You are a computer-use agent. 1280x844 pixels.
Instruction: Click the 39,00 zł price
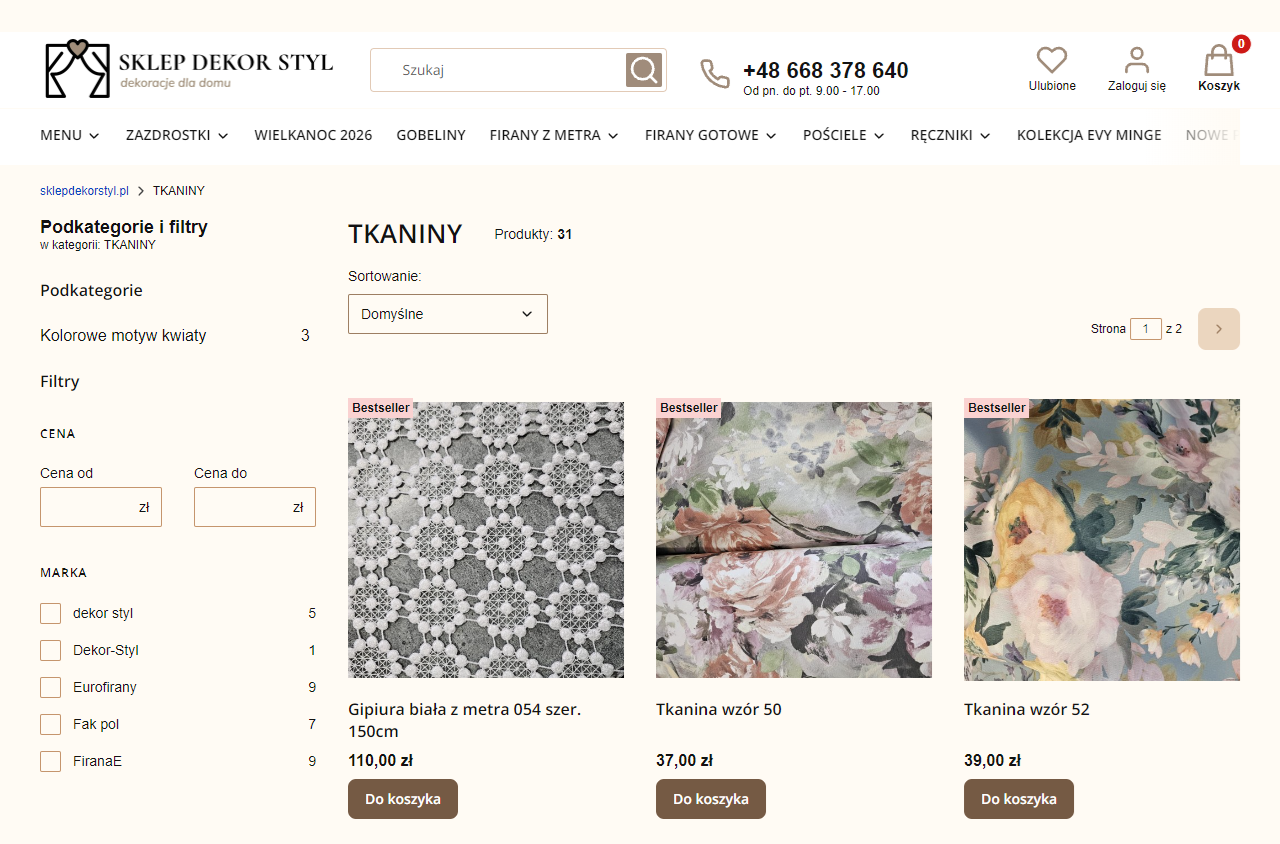(x=992, y=761)
